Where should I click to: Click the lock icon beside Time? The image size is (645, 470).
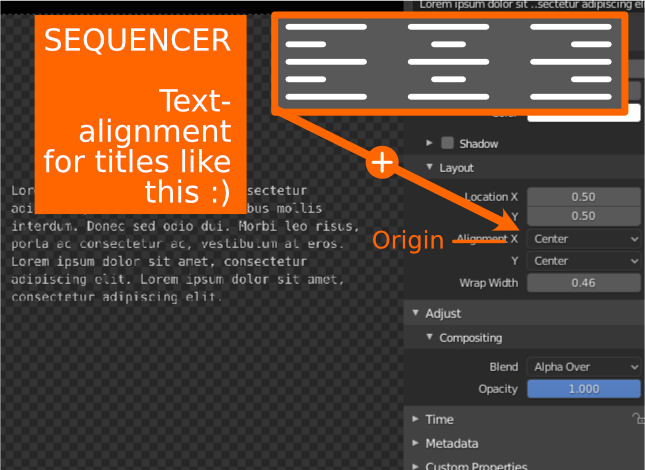pyautogui.click(x=638, y=419)
